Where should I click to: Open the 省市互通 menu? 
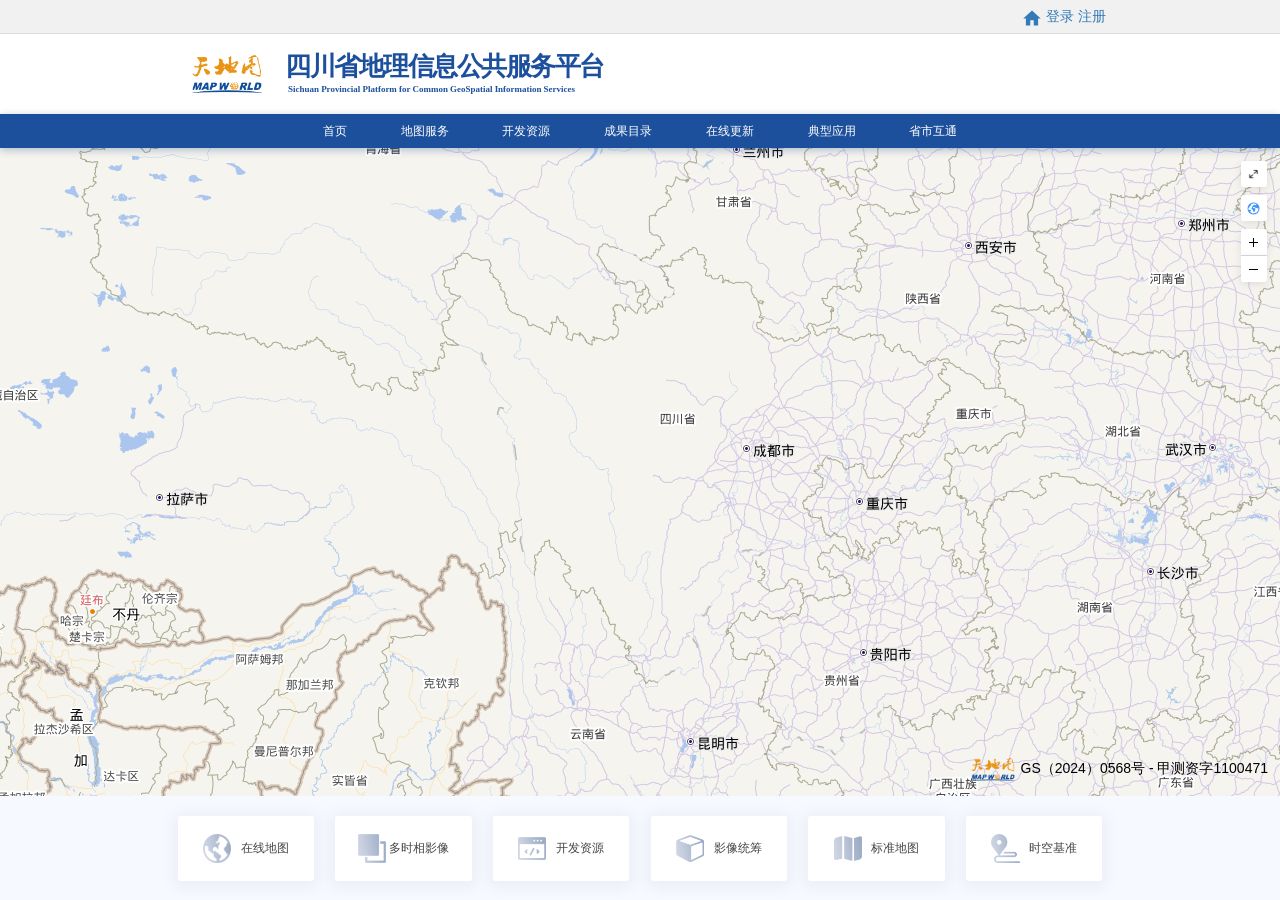[933, 131]
